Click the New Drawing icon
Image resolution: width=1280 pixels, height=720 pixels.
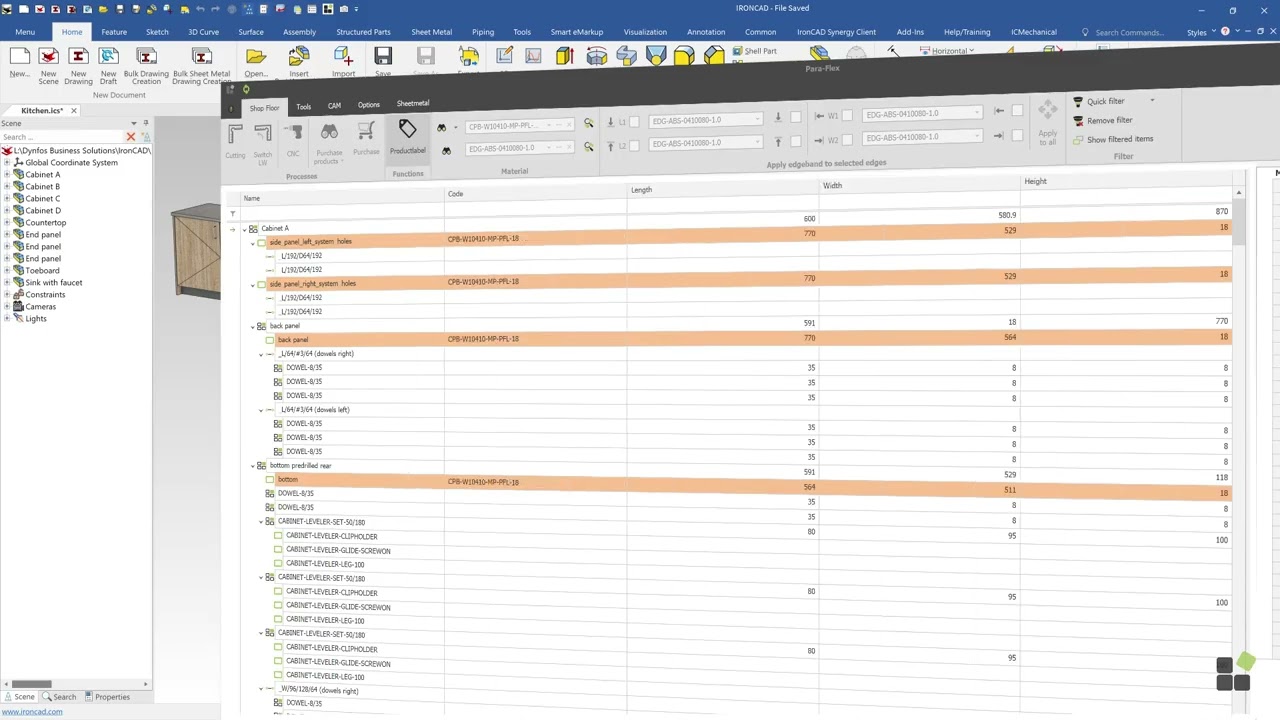(78, 57)
